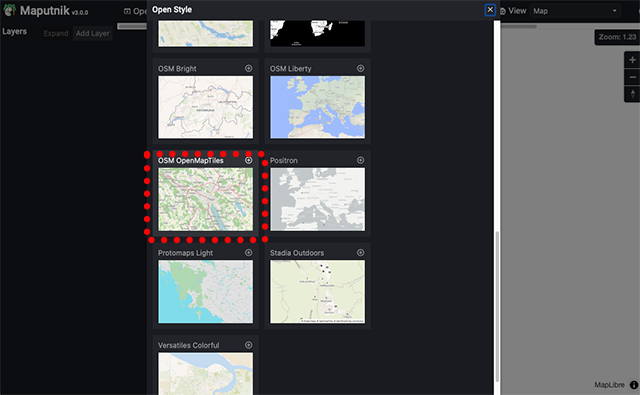Open the MapLibre link

tap(609, 385)
